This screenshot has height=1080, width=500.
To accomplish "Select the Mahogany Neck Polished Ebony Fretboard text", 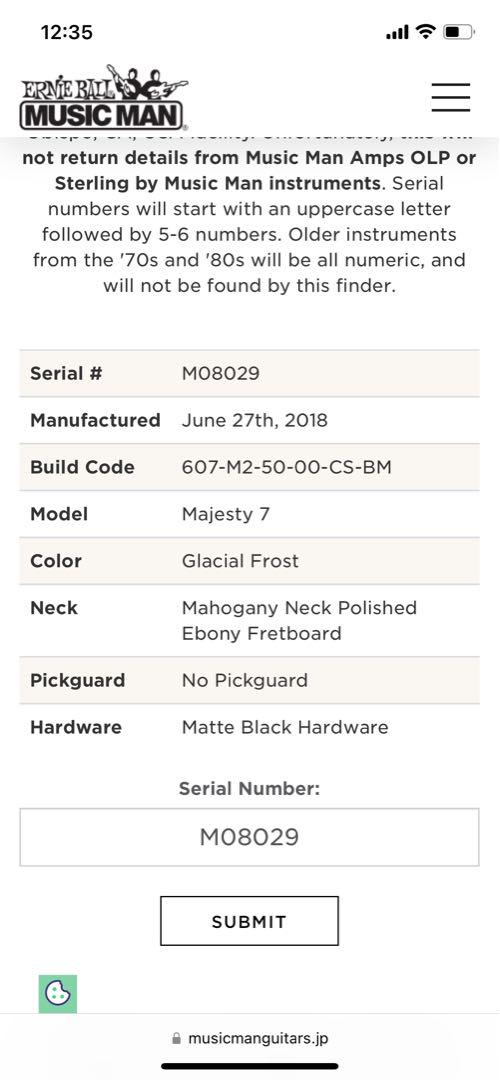I will 299,621.
